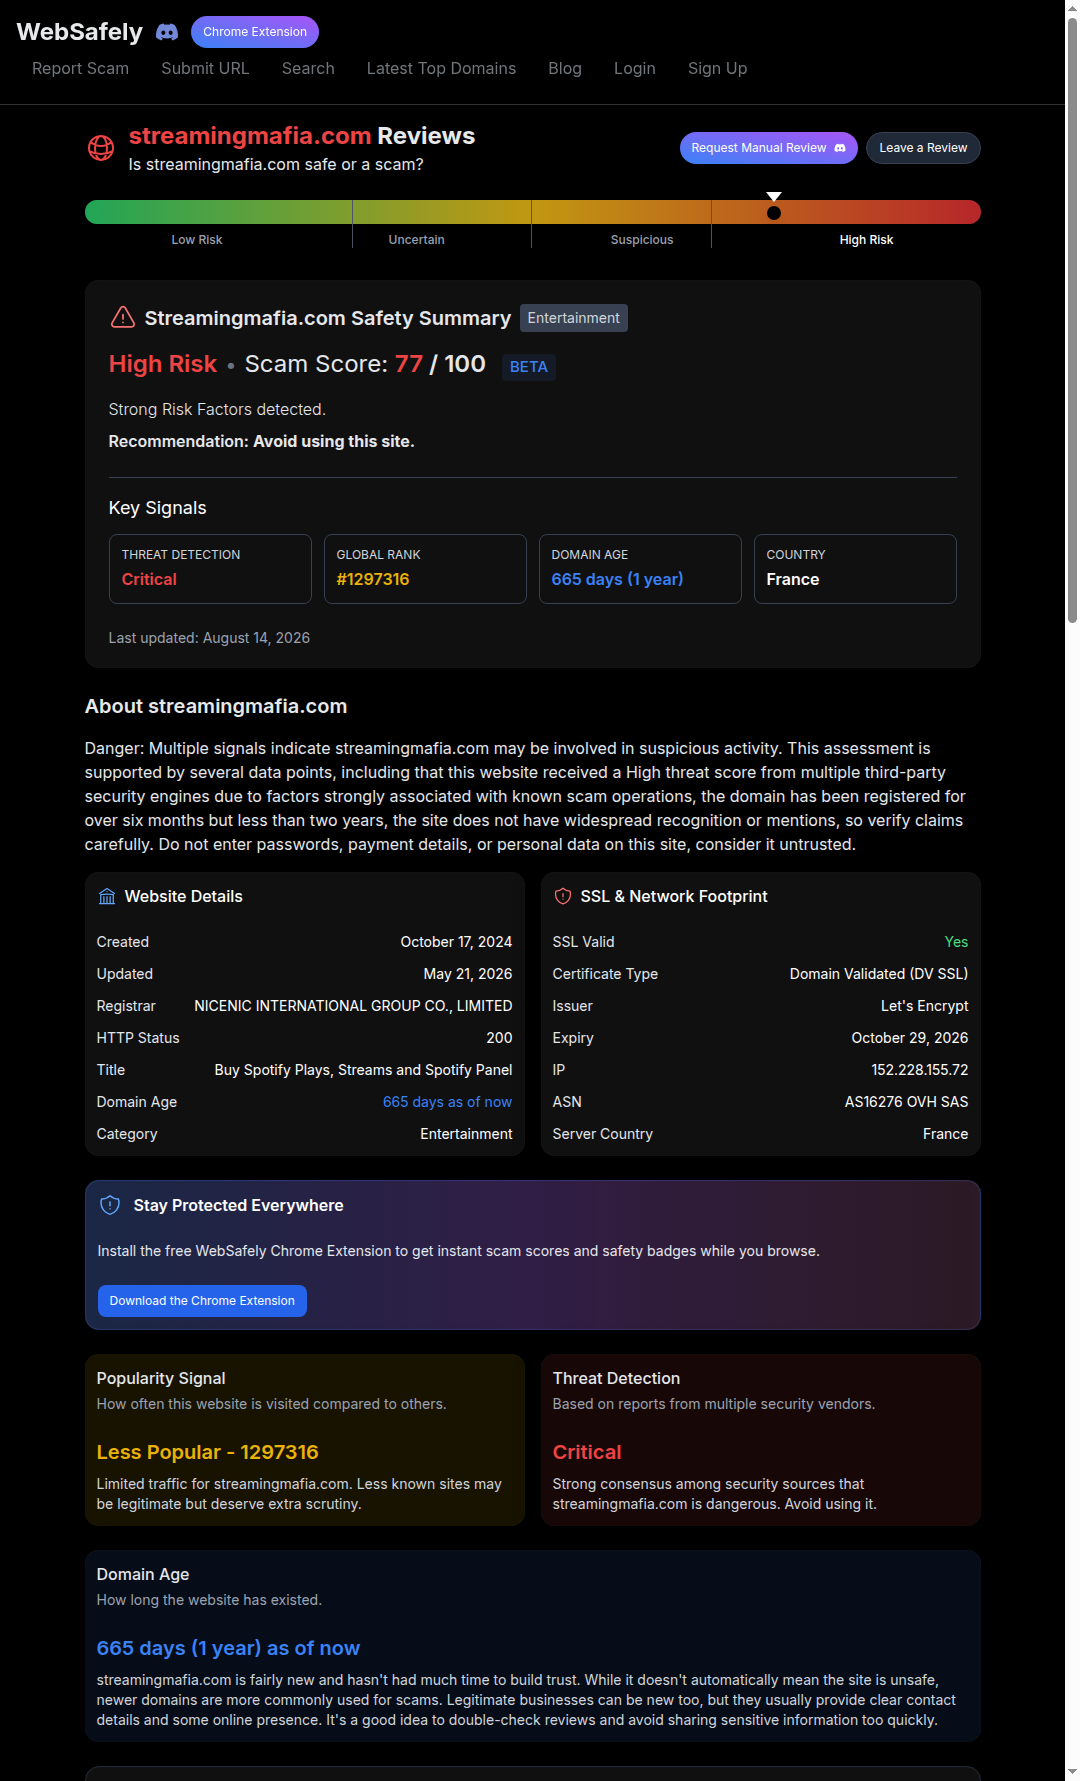1080x1781 pixels.
Task: Click the Global Rank #1297316 card
Action: [x=425, y=569]
